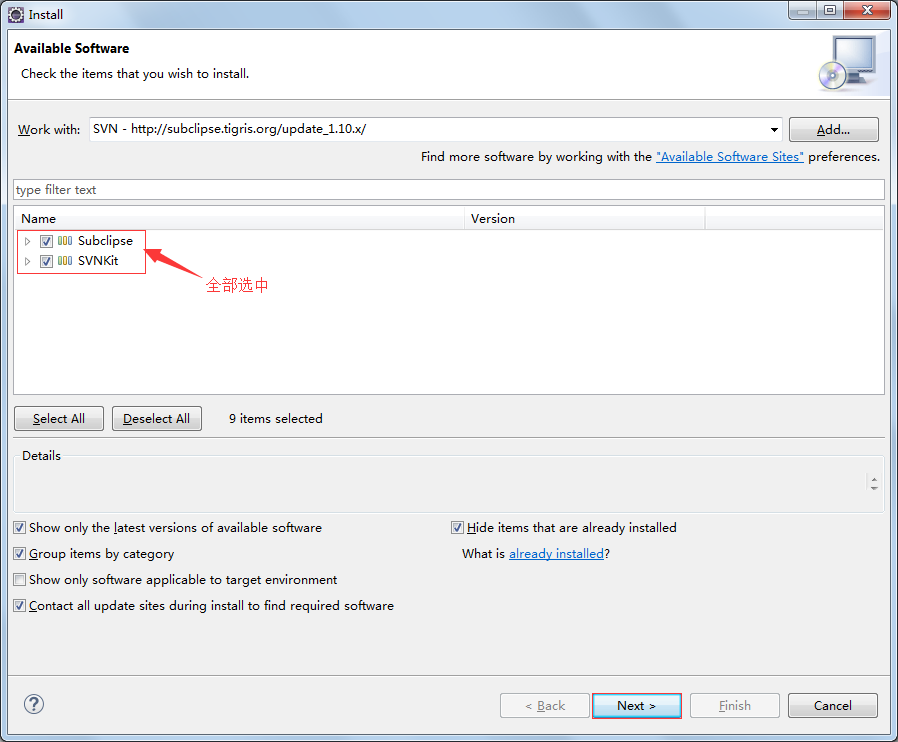Click the Eclipse Install window title icon
The width and height of the screenshot is (898, 742).
click(x=16, y=14)
